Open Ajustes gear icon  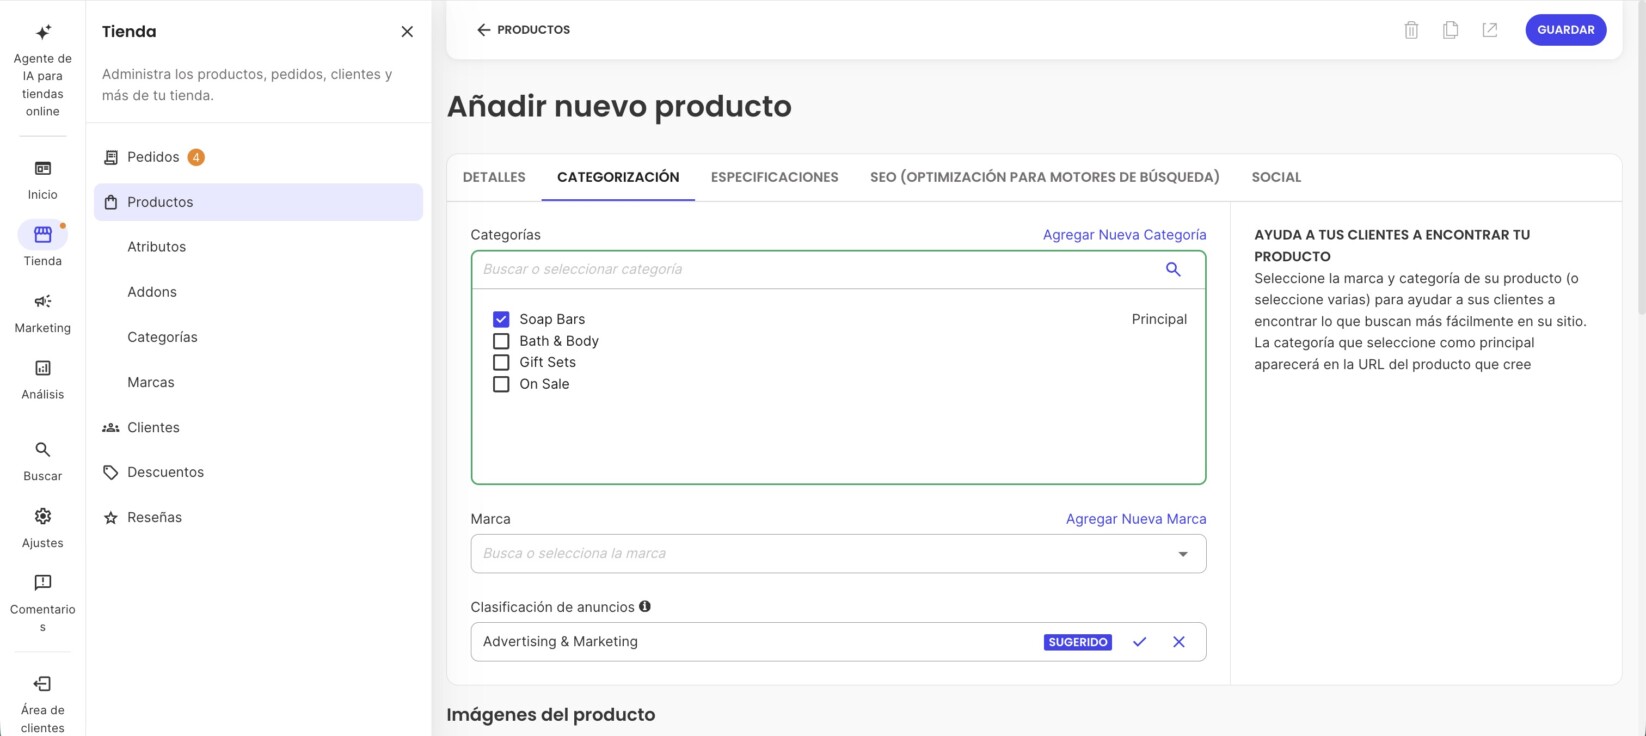coord(43,516)
